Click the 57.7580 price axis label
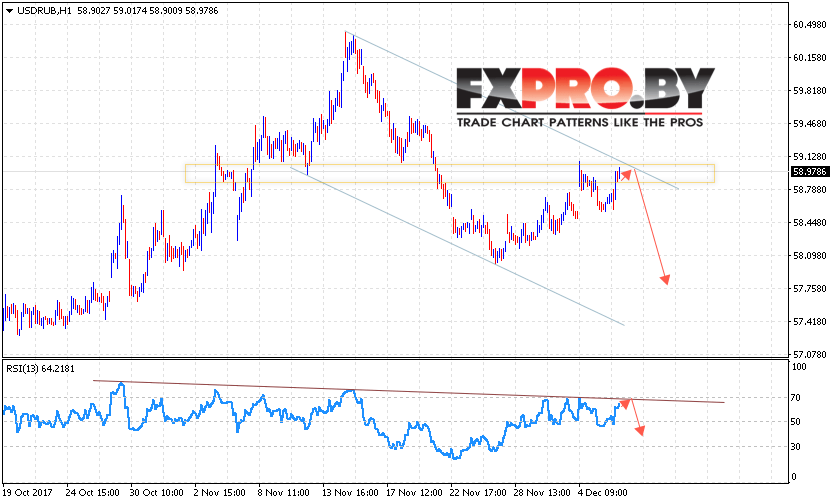 (810, 288)
